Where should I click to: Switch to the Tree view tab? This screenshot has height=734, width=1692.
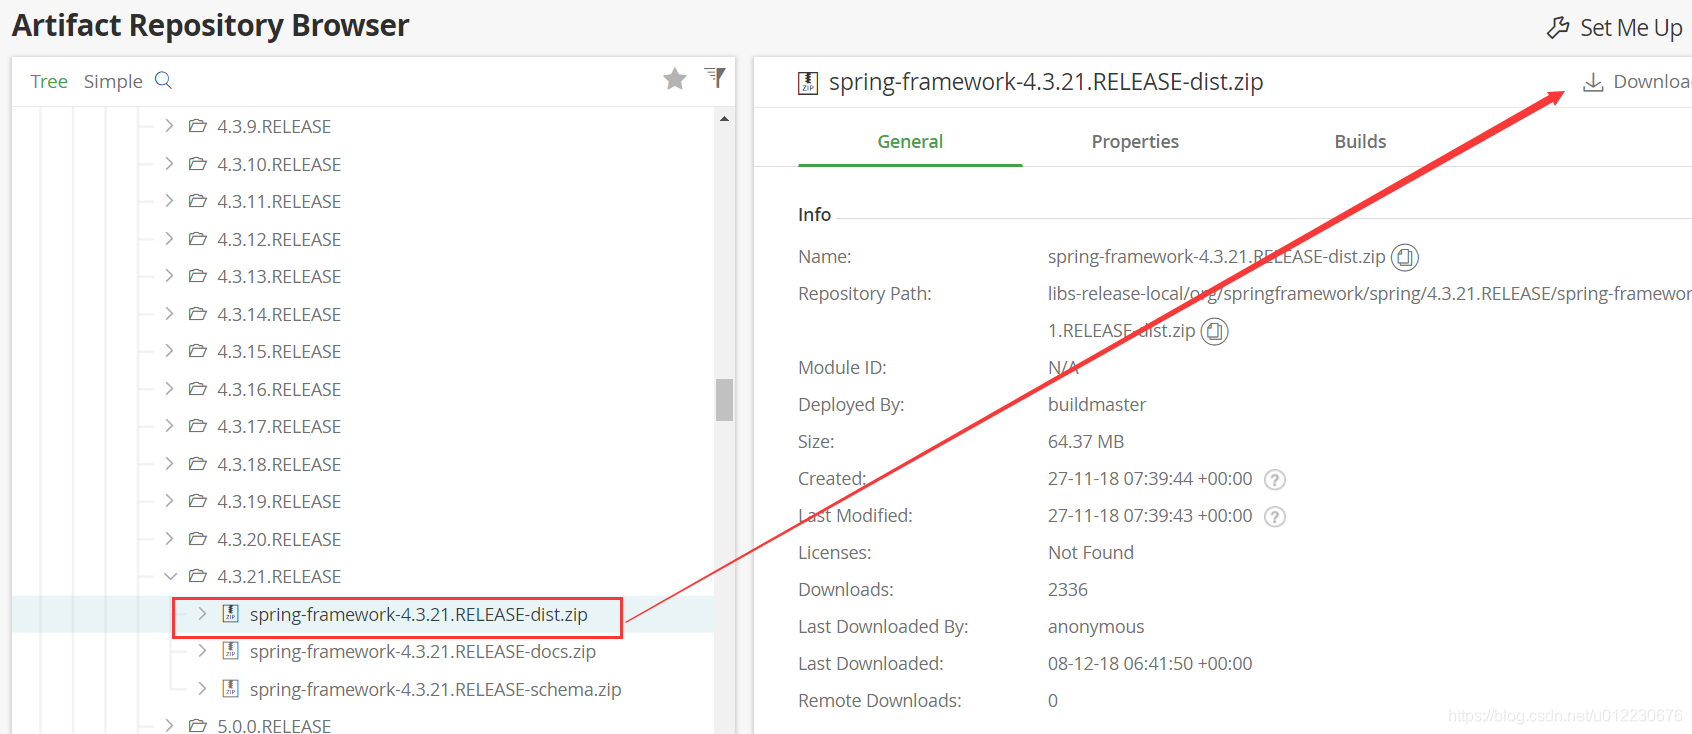(x=49, y=81)
